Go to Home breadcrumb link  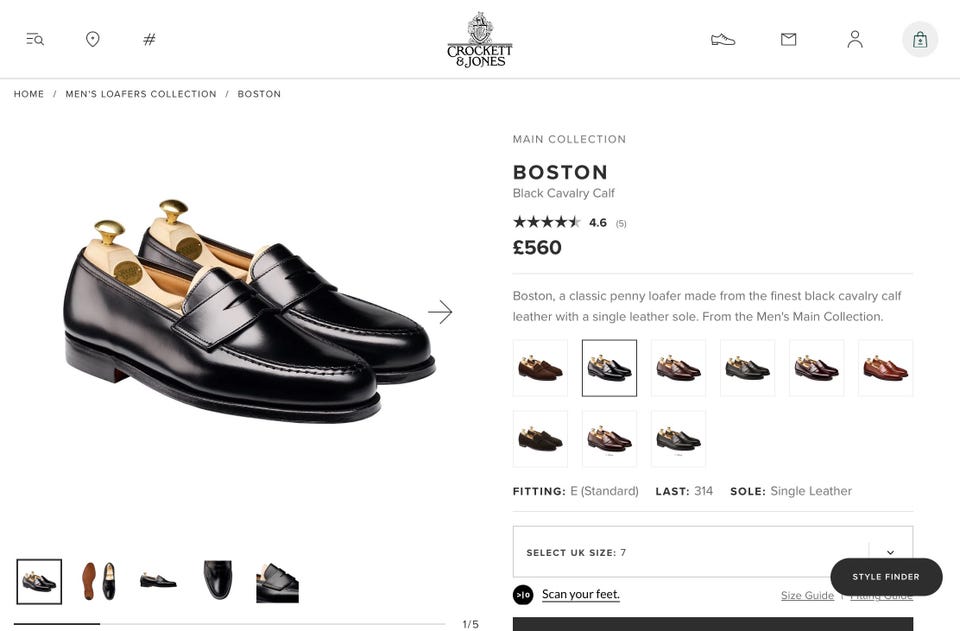(29, 94)
